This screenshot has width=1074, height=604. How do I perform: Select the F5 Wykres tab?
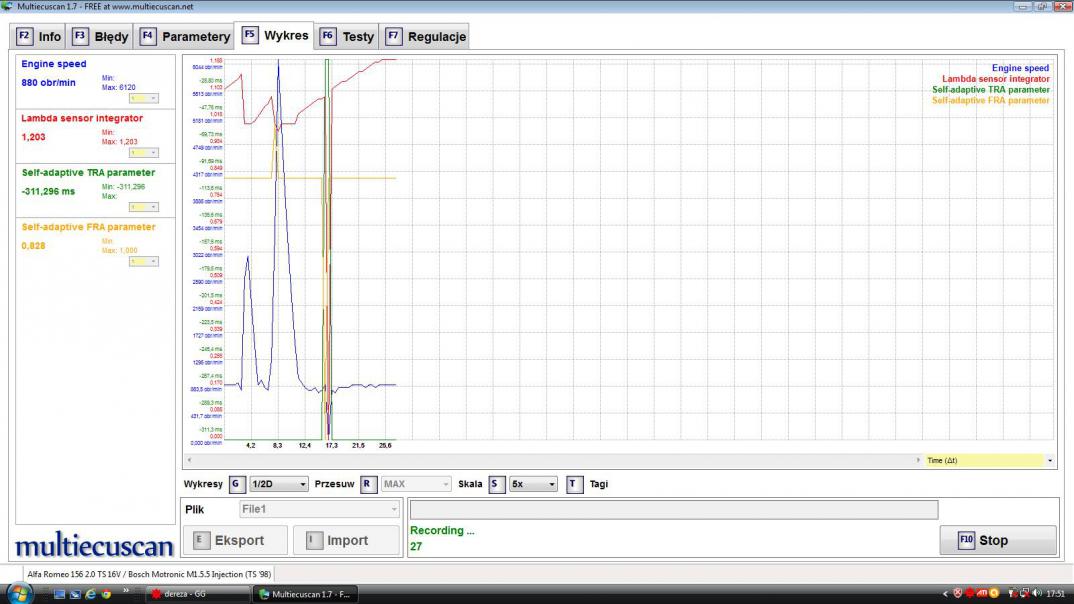tap(275, 35)
